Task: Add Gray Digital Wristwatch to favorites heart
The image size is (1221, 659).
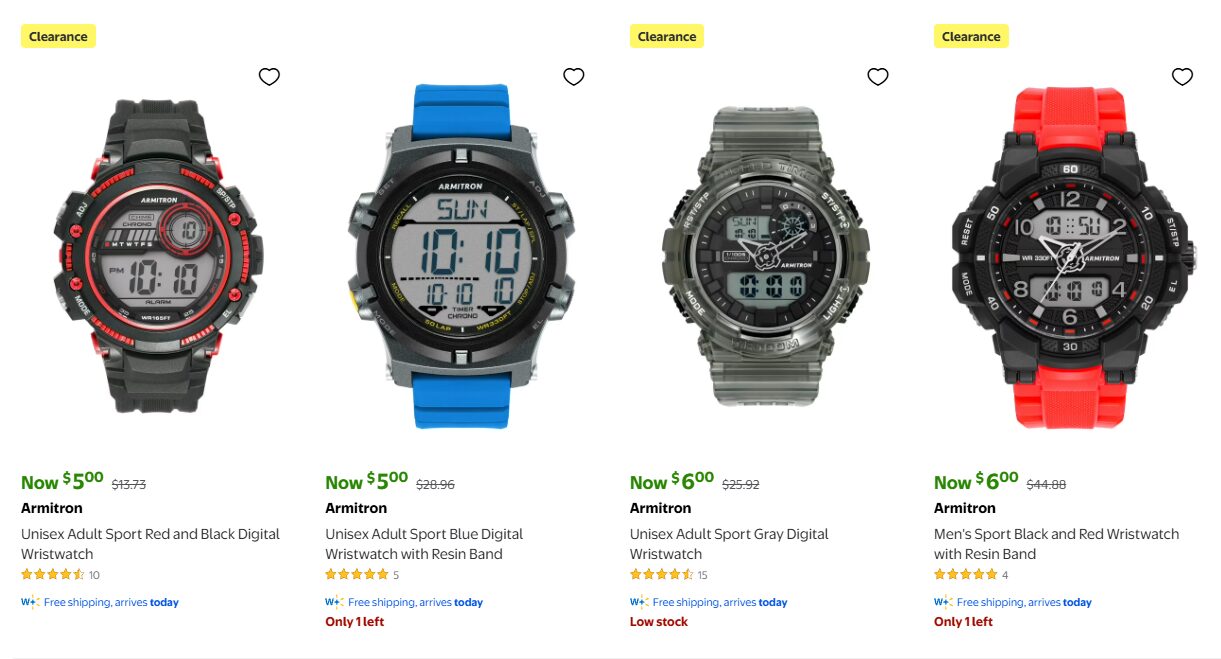Action: (878, 77)
